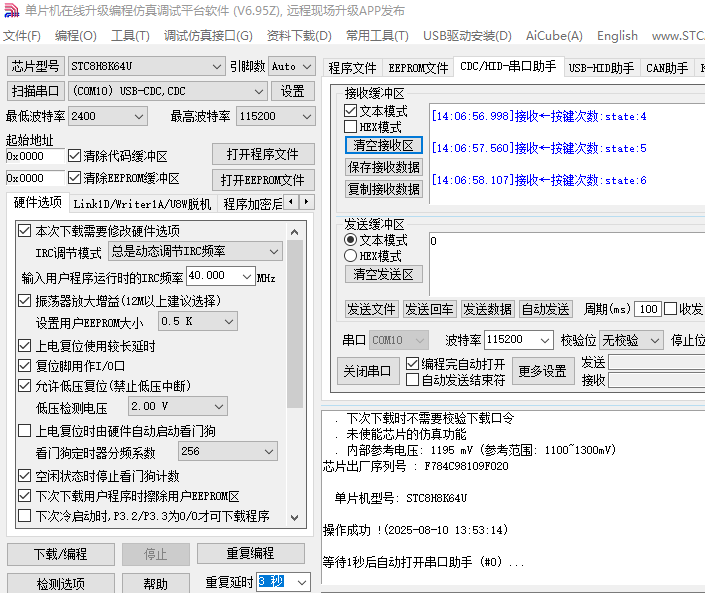Toggle 清除代码缓冲区 checkbox
The width and height of the screenshot is (705, 593).
(74, 156)
